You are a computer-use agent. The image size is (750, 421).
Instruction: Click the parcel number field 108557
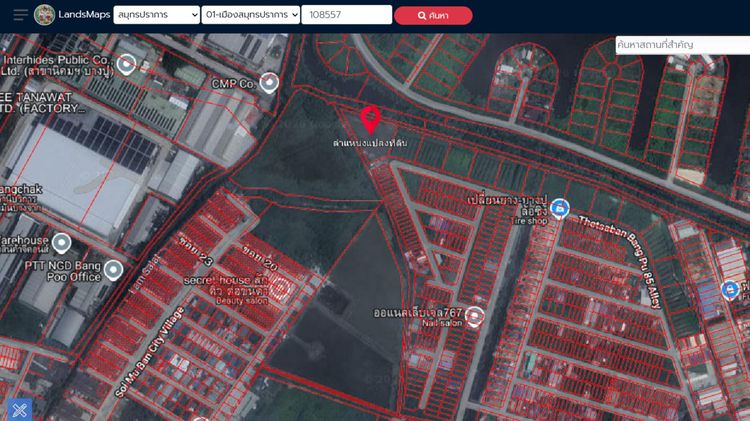pos(346,15)
